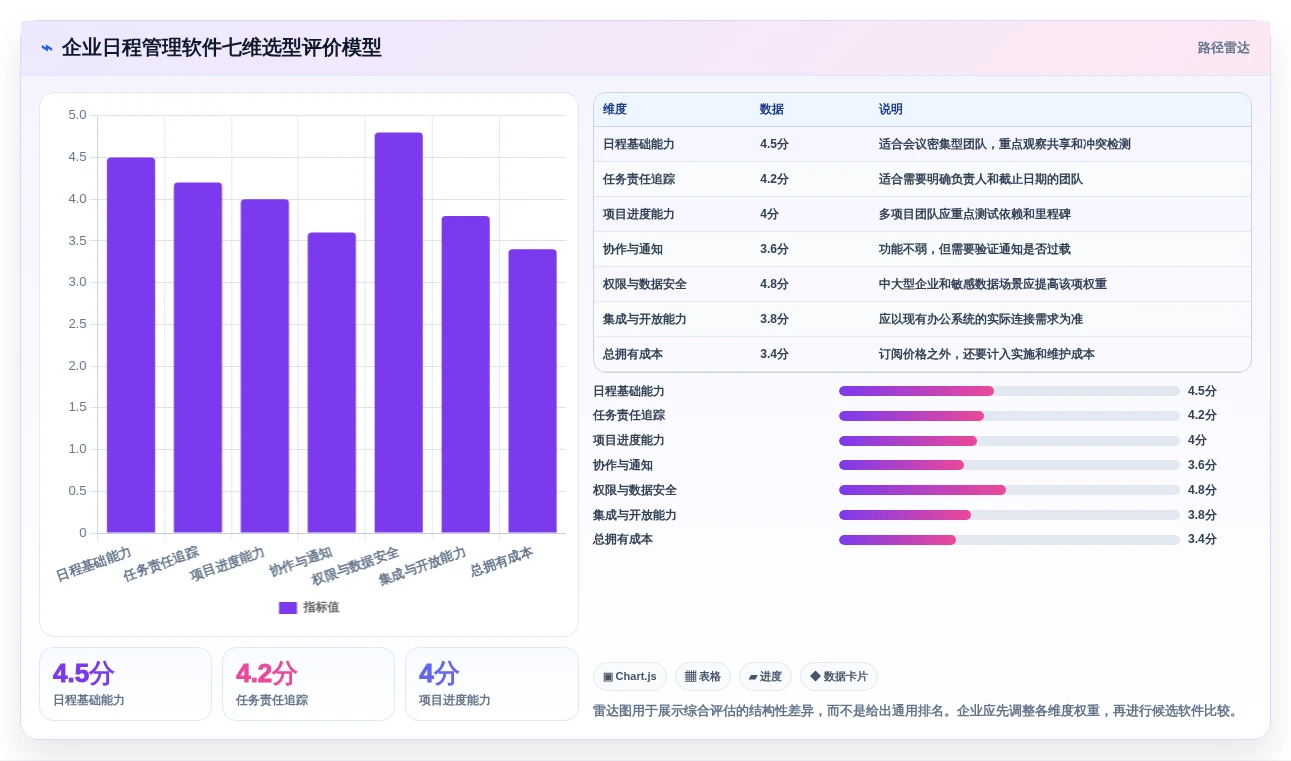The height and width of the screenshot is (761, 1291).
Task: Open the 4分 项目进度能力 data card
Action: click(x=492, y=684)
